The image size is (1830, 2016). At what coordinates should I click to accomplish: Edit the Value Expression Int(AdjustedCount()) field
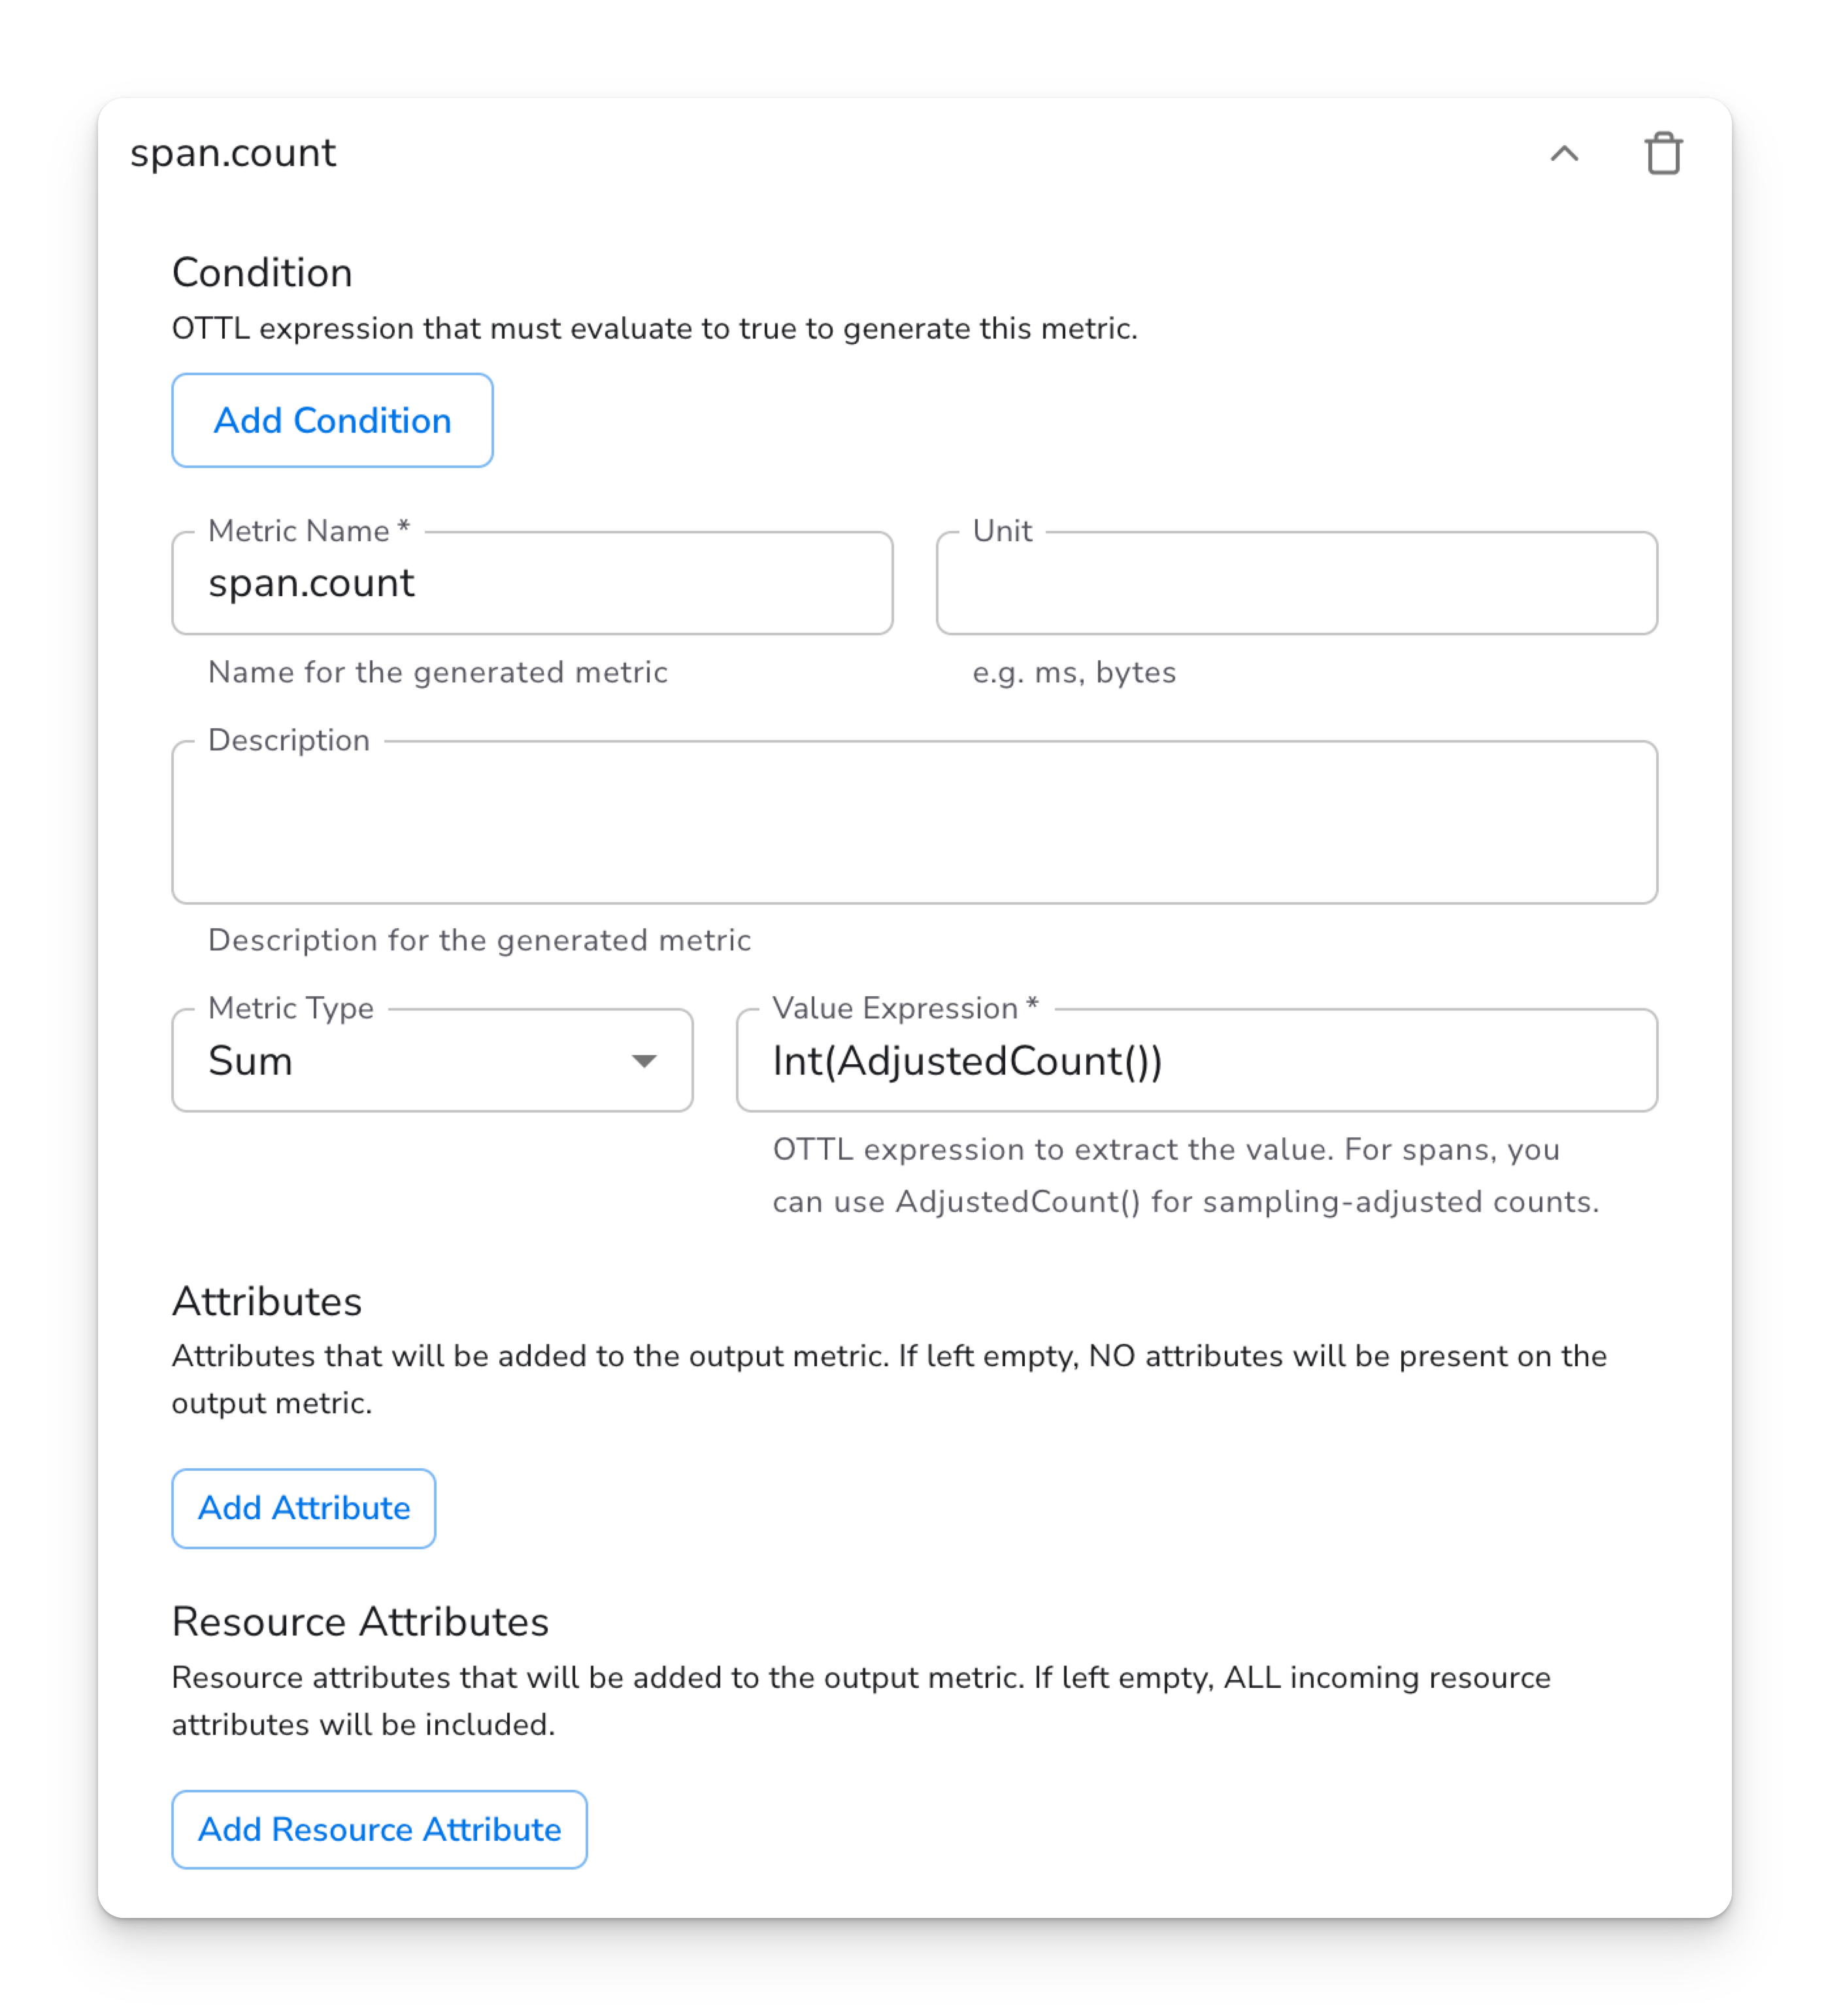1196,1060
